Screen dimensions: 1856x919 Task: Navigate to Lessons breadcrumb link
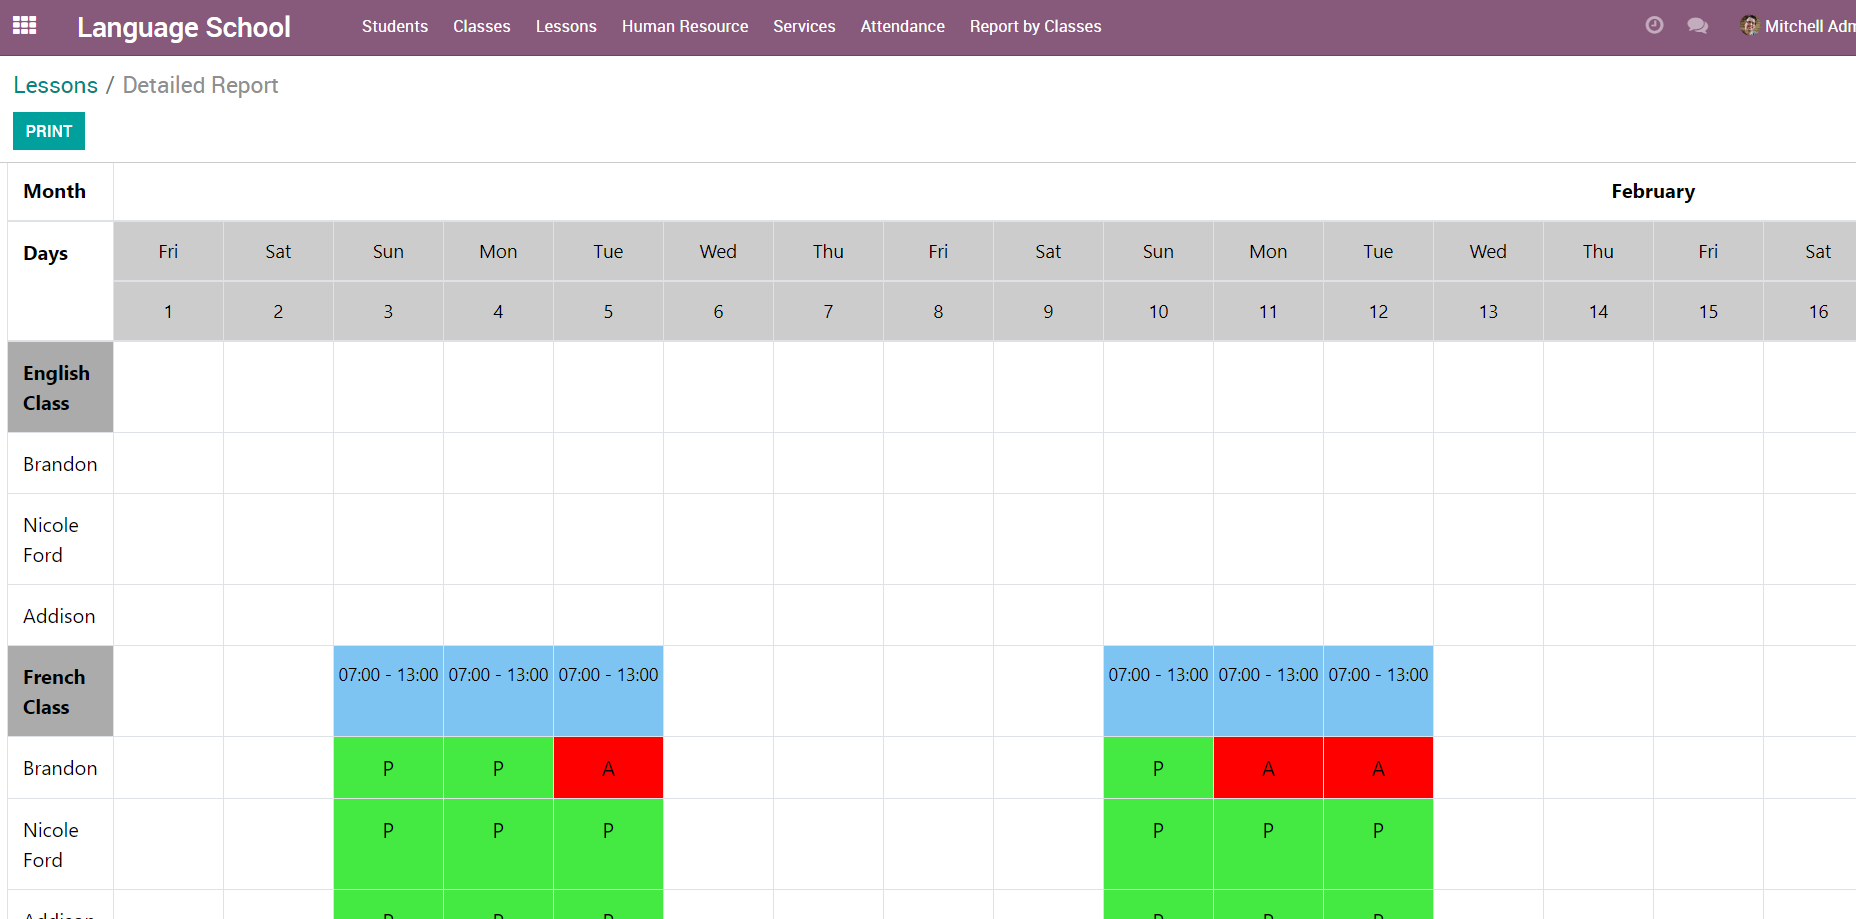[56, 86]
